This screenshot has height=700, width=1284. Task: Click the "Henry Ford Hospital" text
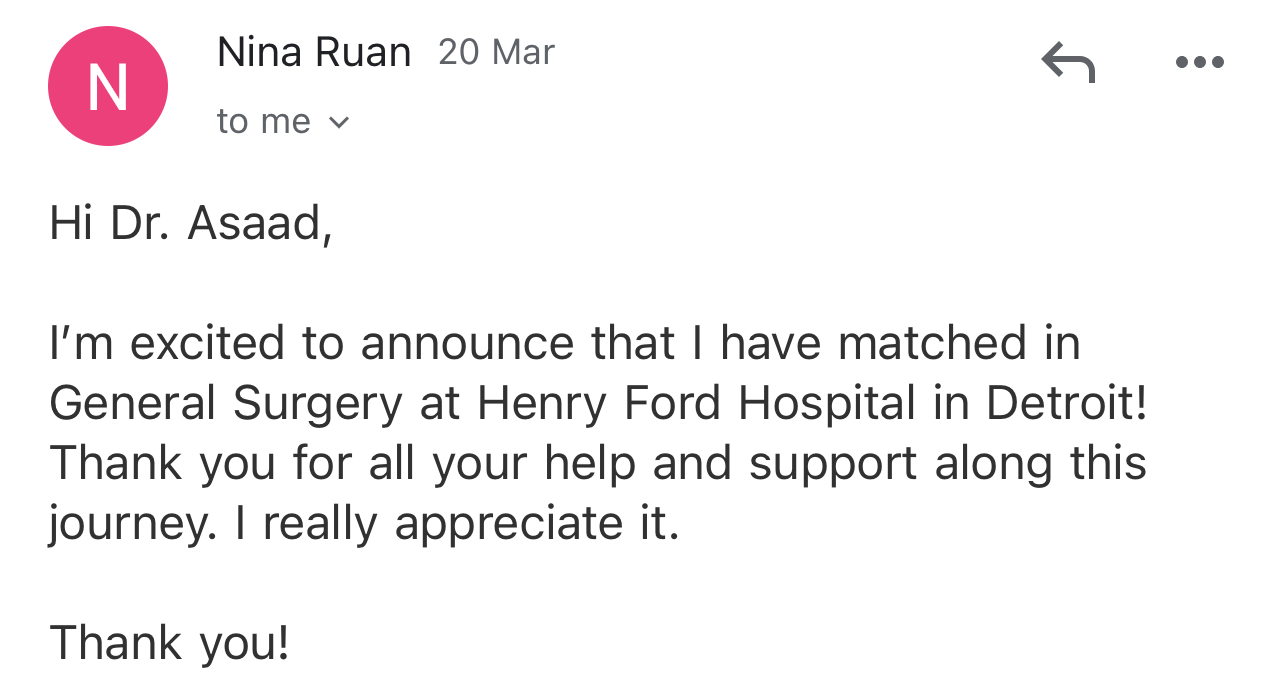point(696,404)
